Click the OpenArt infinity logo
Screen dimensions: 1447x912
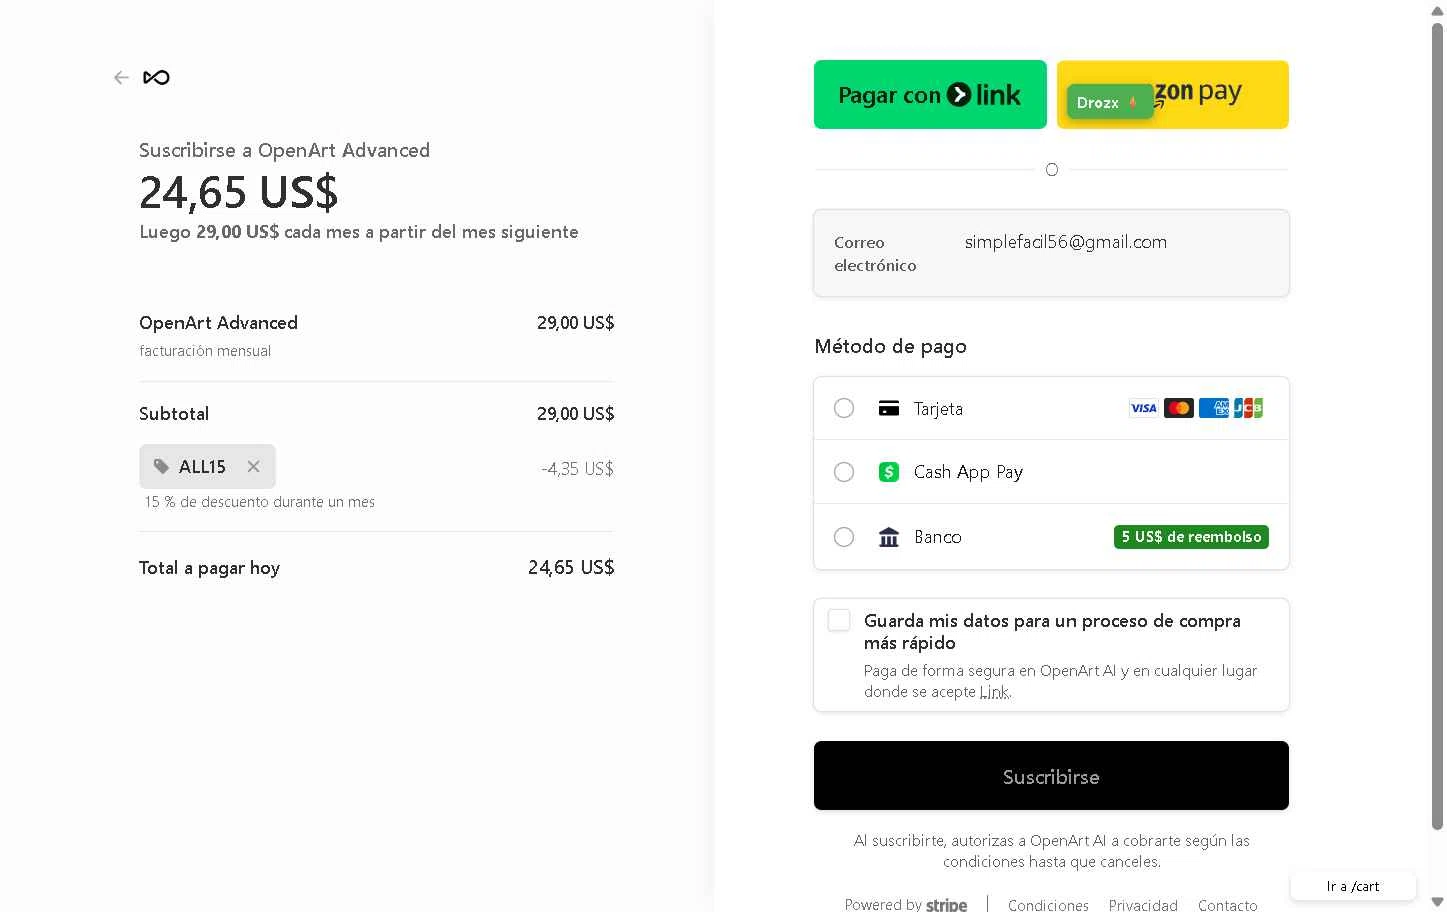pyautogui.click(x=156, y=78)
